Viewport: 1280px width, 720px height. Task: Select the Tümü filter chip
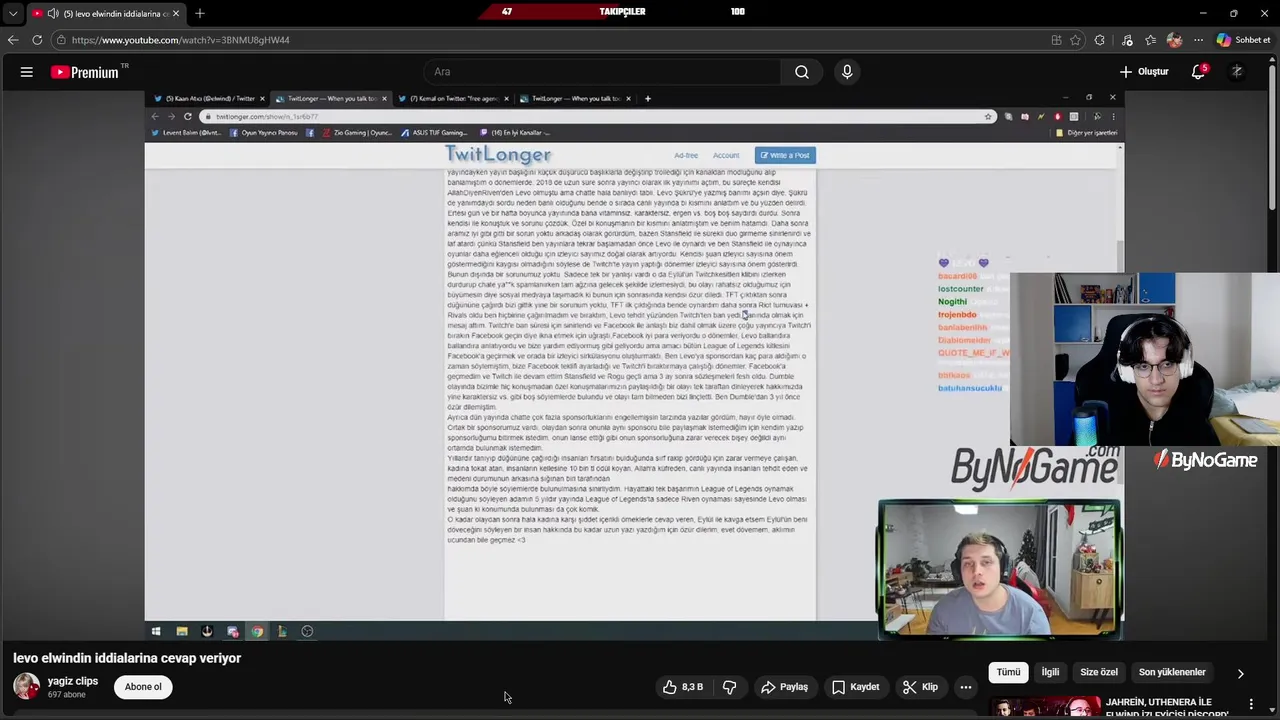coord(1008,672)
